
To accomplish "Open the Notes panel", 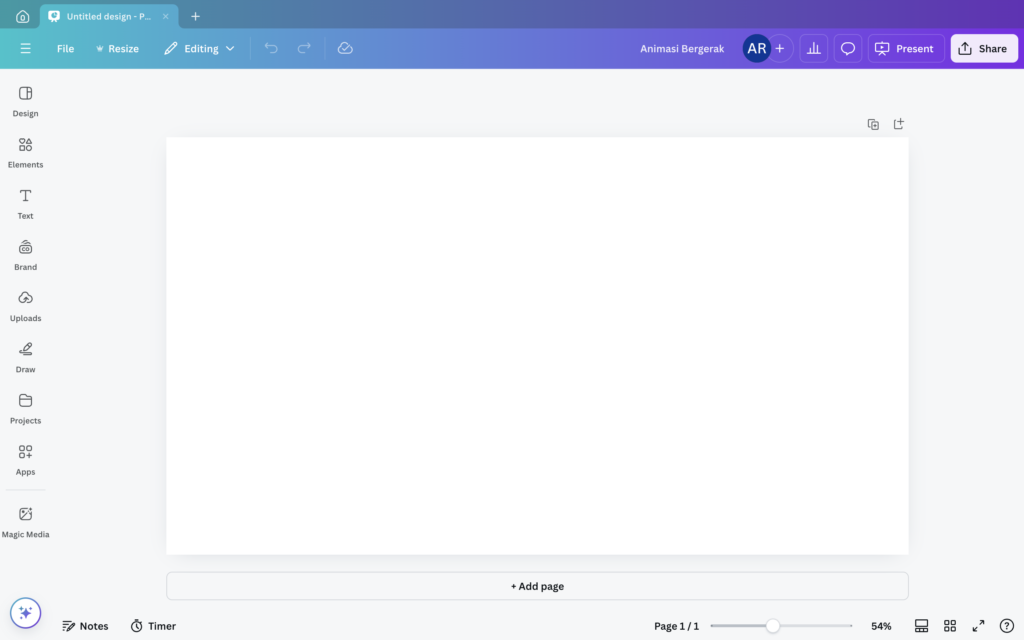I will (85, 626).
